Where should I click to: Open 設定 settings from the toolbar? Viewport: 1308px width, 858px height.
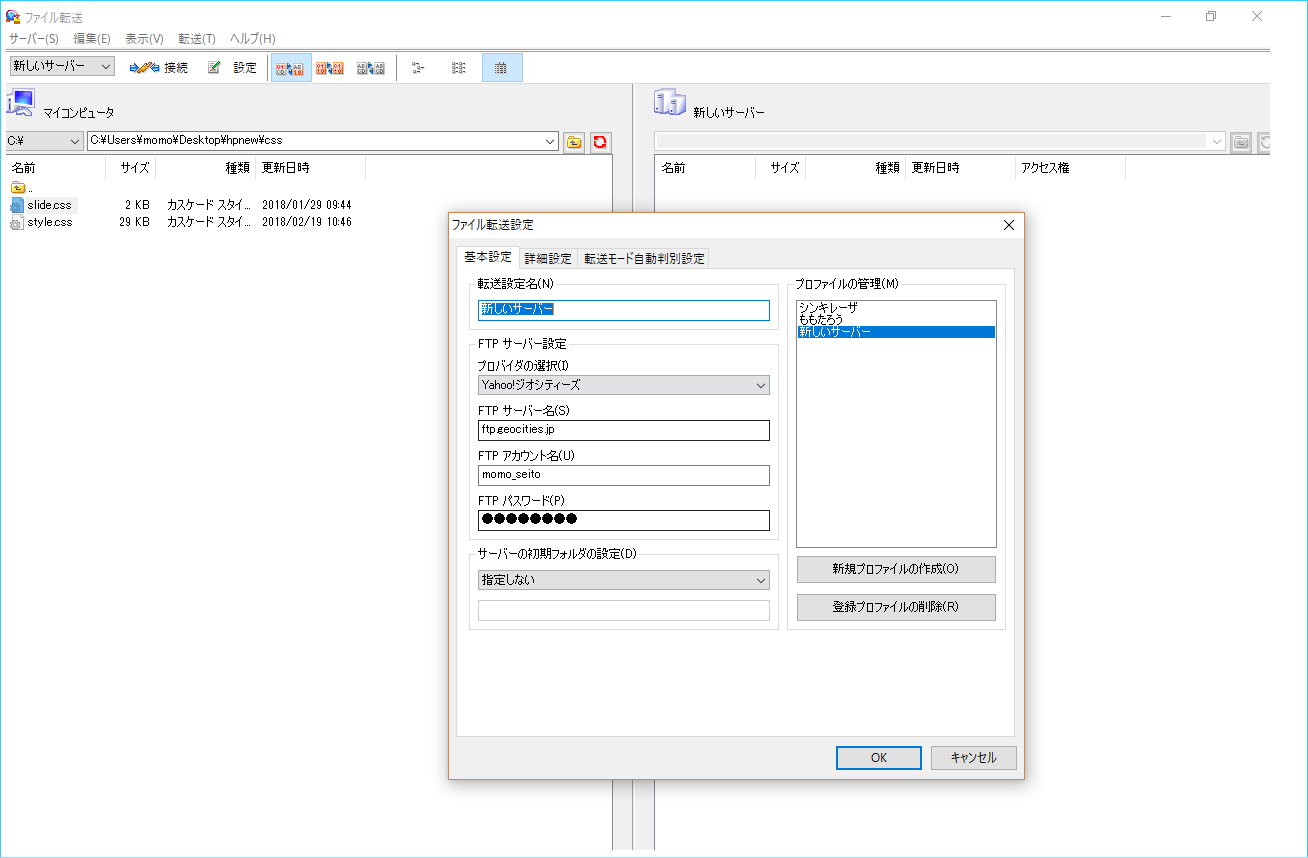point(232,68)
